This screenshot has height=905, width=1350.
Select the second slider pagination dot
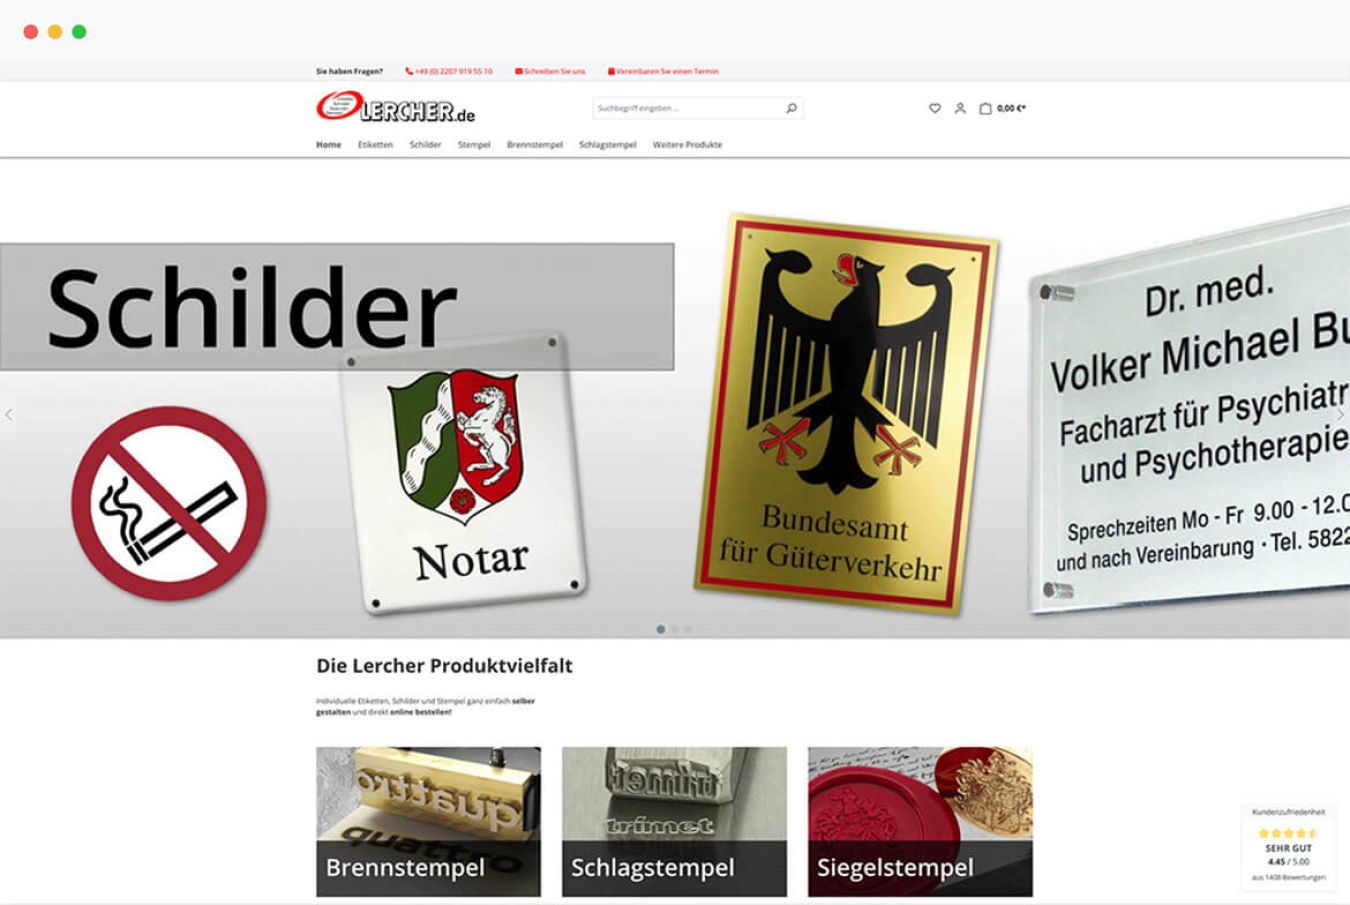click(674, 629)
